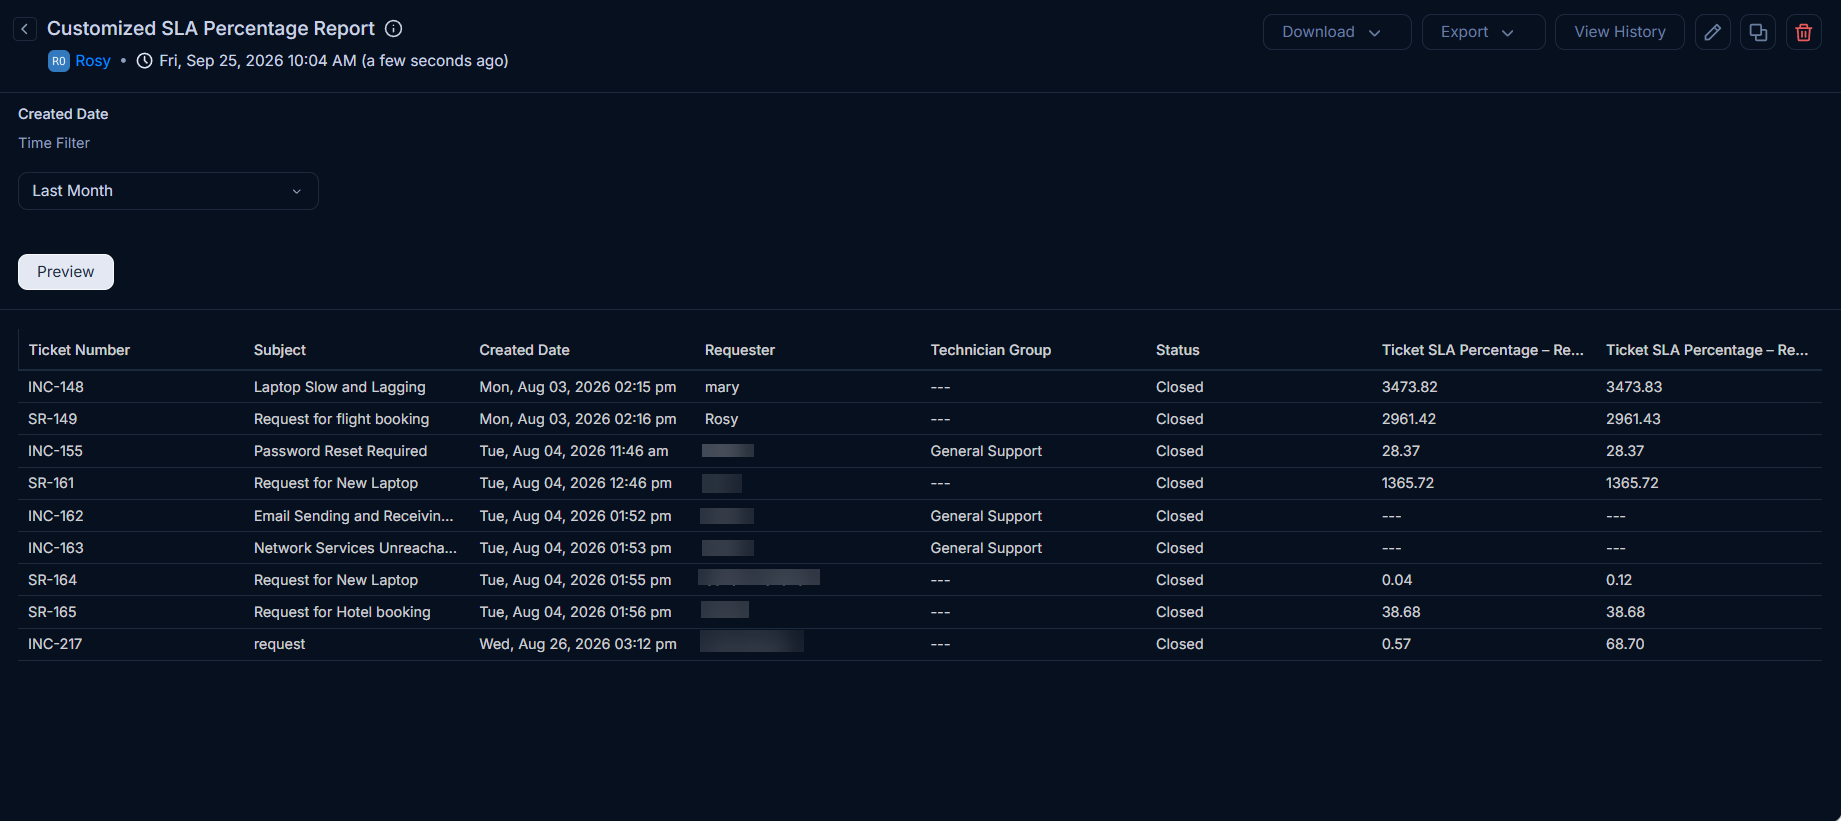Select ticket number INC-217
The width and height of the screenshot is (1841, 821).
pos(55,644)
